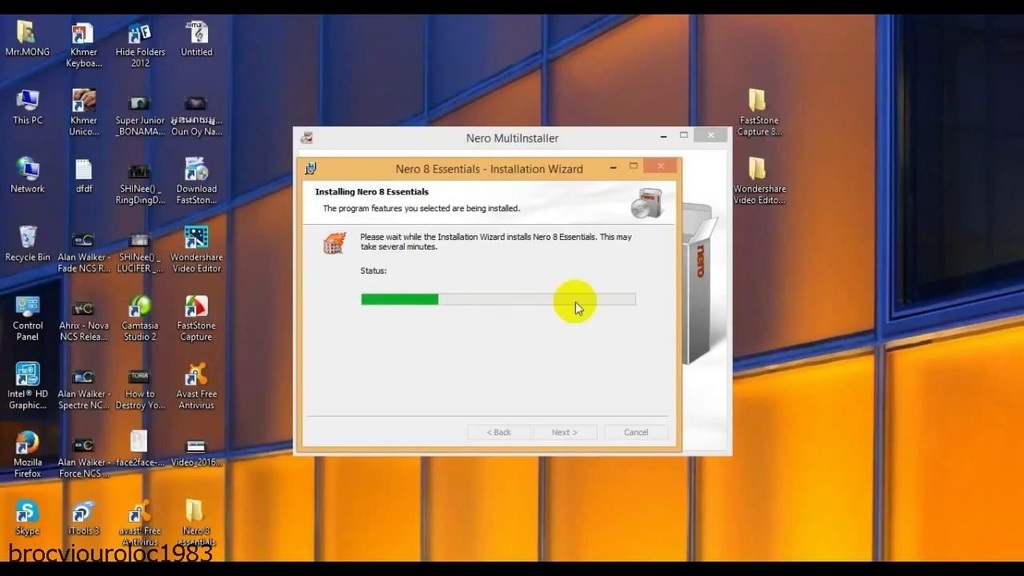The width and height of the screenshot is (1024, 576).
Task: Open Intel HD Graphics shortcut
Action: [27, 386]
